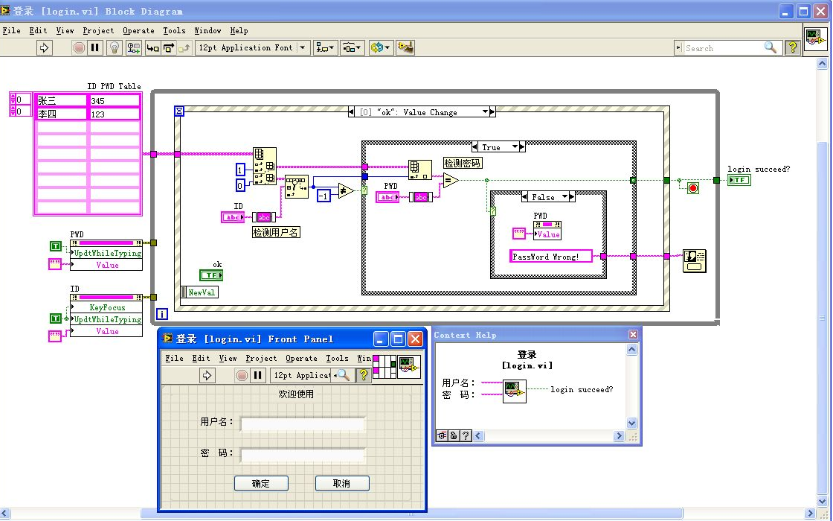The width and height of the screenshot is (833, 521).
Task: Click the search magnifier in Block Diagram toolbar
Action: (x=770, y=48)
